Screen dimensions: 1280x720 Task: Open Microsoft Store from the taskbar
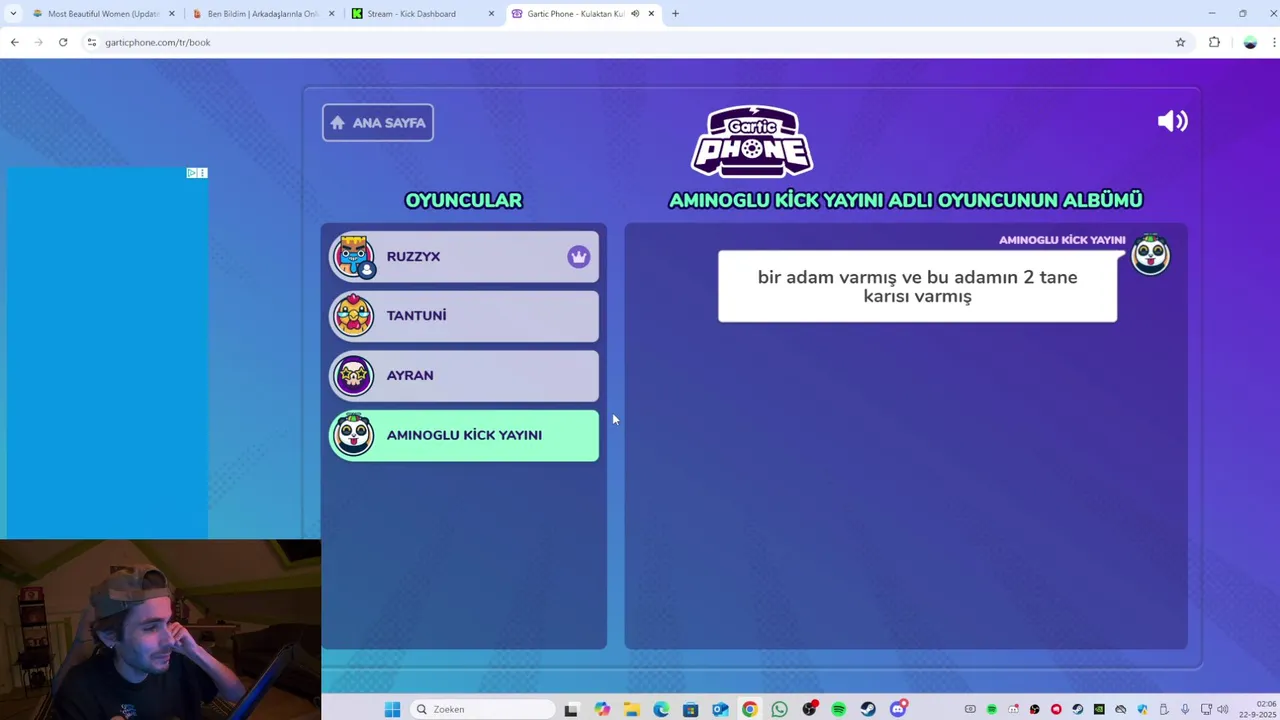tap(690, 710)
